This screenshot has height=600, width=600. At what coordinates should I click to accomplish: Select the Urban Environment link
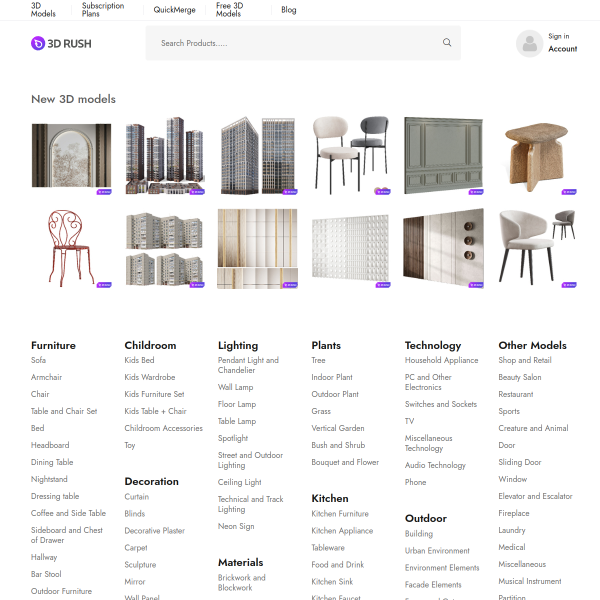pyautogui.click(x=437, y=551)
